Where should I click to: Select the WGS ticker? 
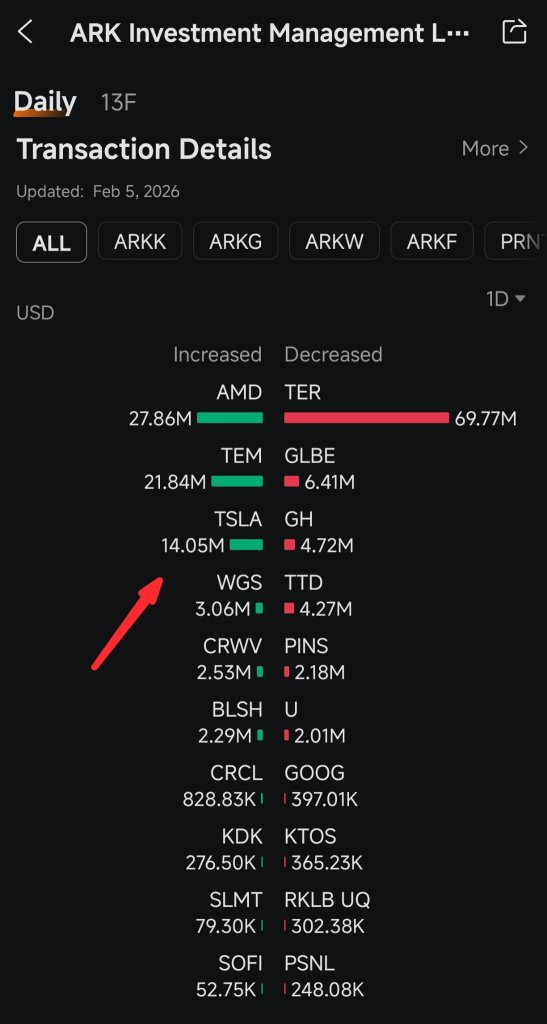click(x=240, y=582)
